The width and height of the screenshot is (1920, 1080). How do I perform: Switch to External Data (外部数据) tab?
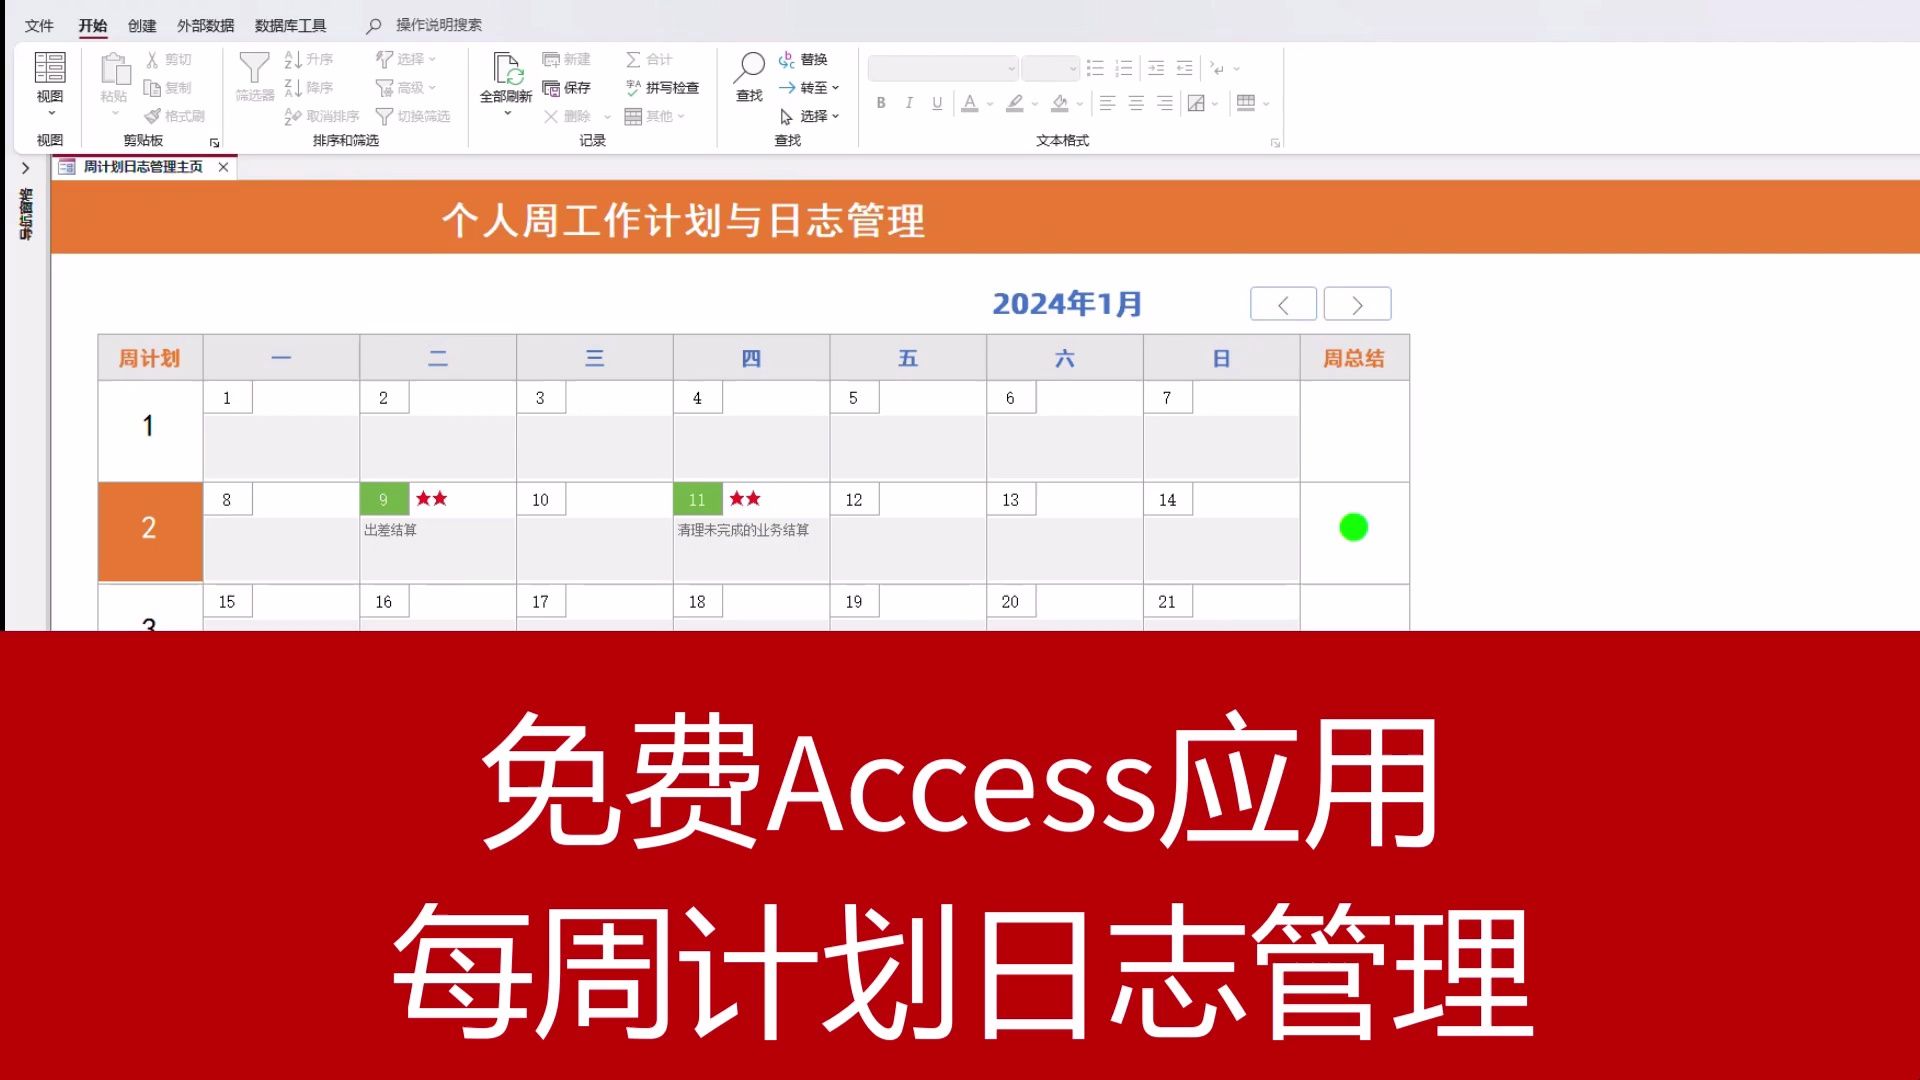click(x=205, y=25)
